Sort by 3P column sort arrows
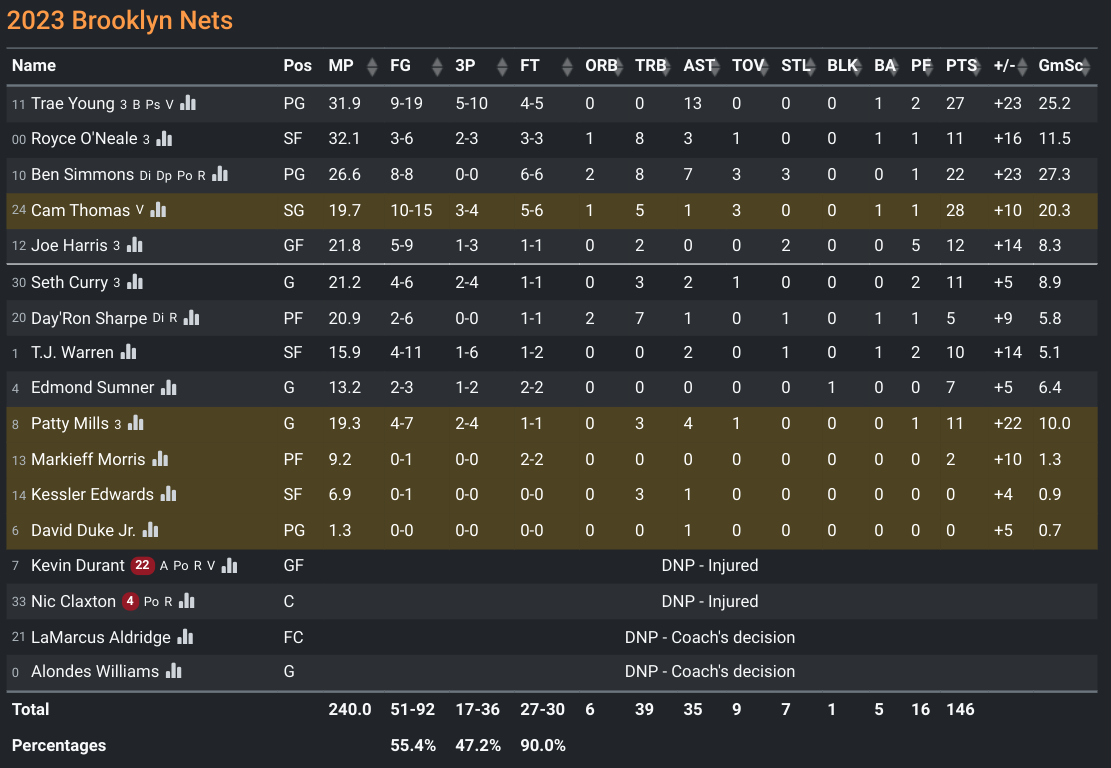Viewport: 1111px width, 768px height. (x=502, y=66)
